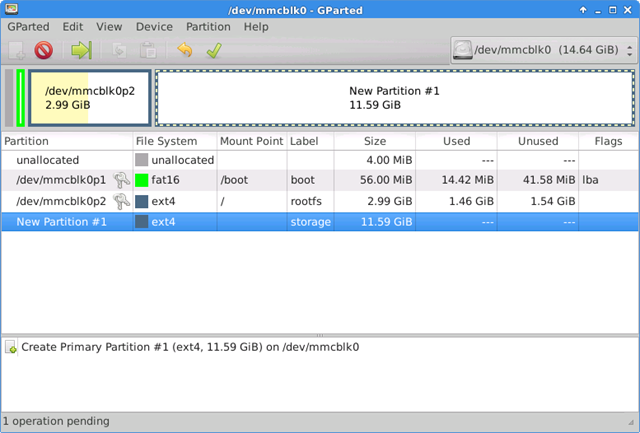Click the Used column header
640x433 pixels.
click(456, 141)
